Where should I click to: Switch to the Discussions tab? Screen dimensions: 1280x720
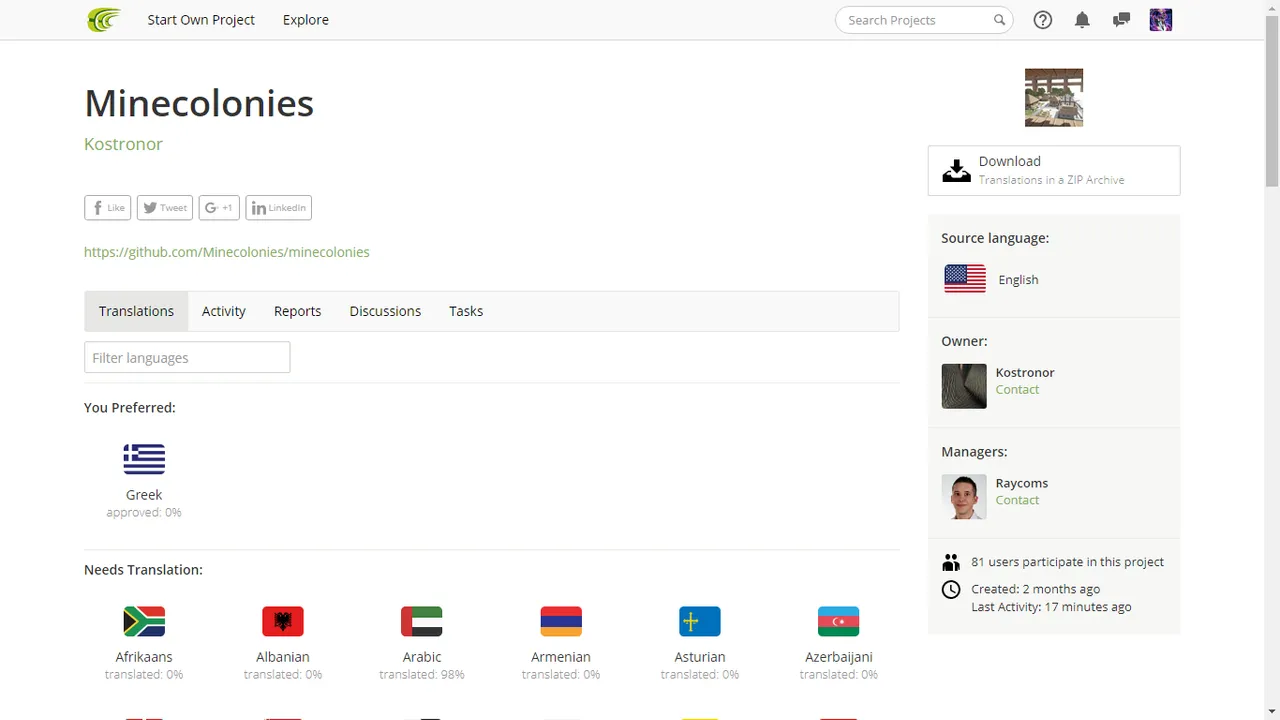click(x=385, y=311)
